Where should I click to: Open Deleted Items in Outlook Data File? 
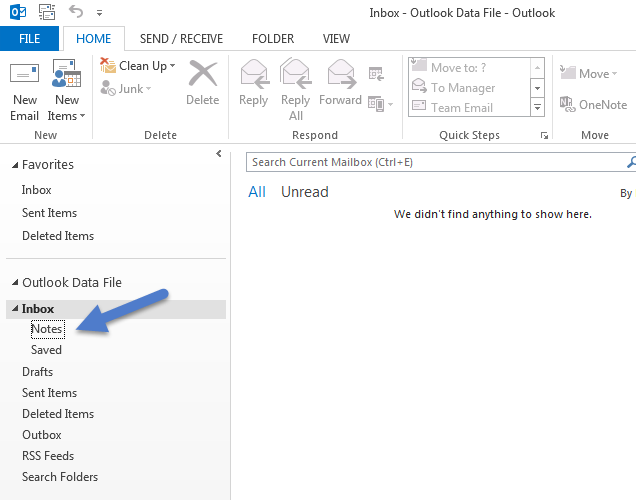click(x=58, y=414)
